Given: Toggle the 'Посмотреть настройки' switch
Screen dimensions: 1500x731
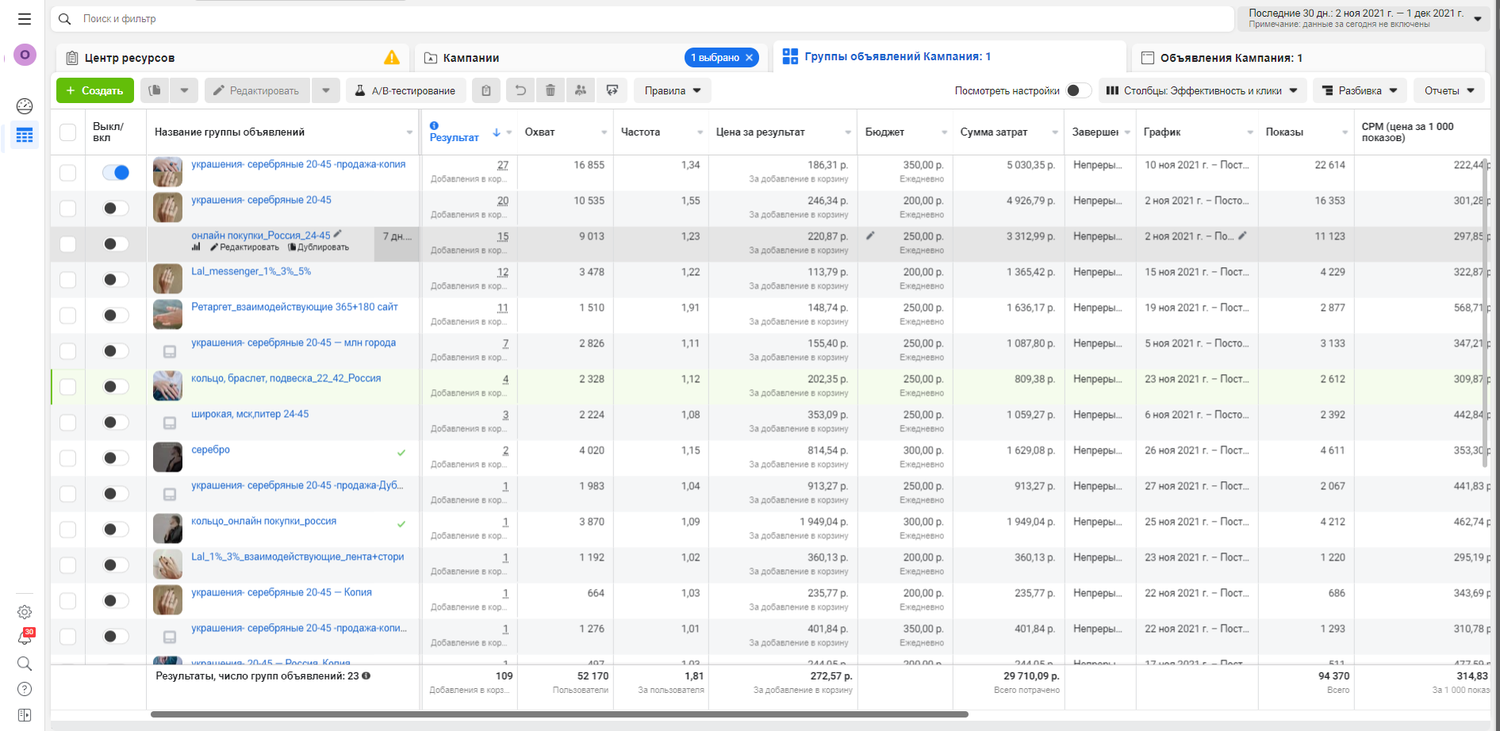Looking at the screenshot, I should (1078, 91).
